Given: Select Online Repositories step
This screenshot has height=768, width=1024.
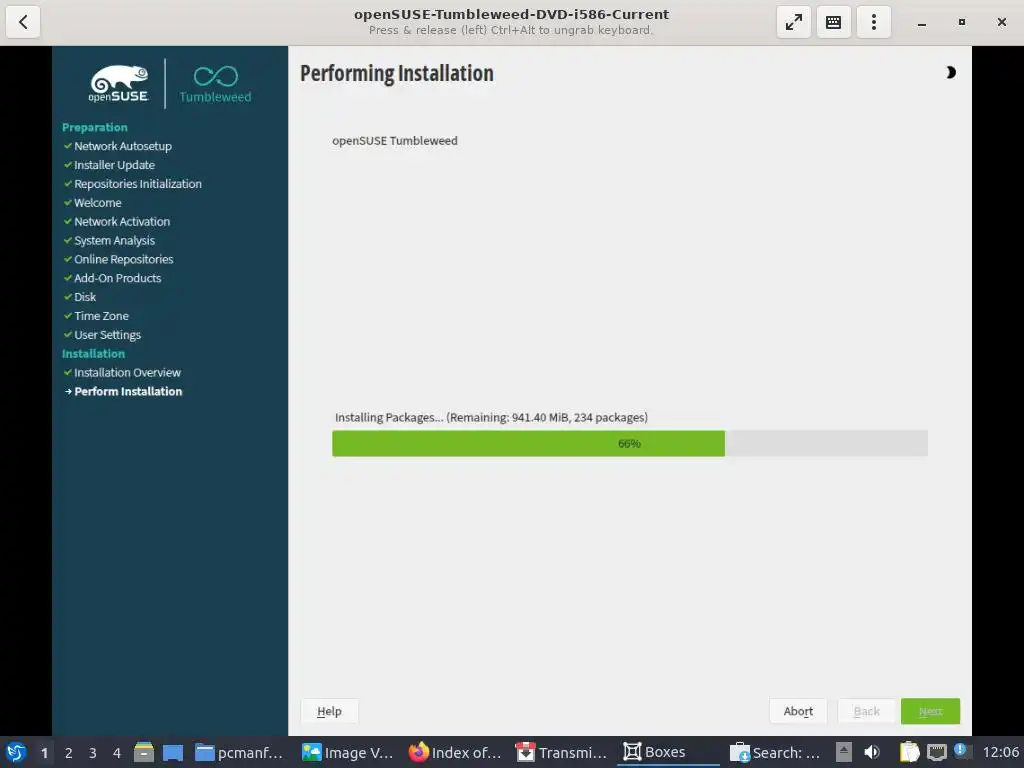Looking at the screenshot, I should pos(123,259).
